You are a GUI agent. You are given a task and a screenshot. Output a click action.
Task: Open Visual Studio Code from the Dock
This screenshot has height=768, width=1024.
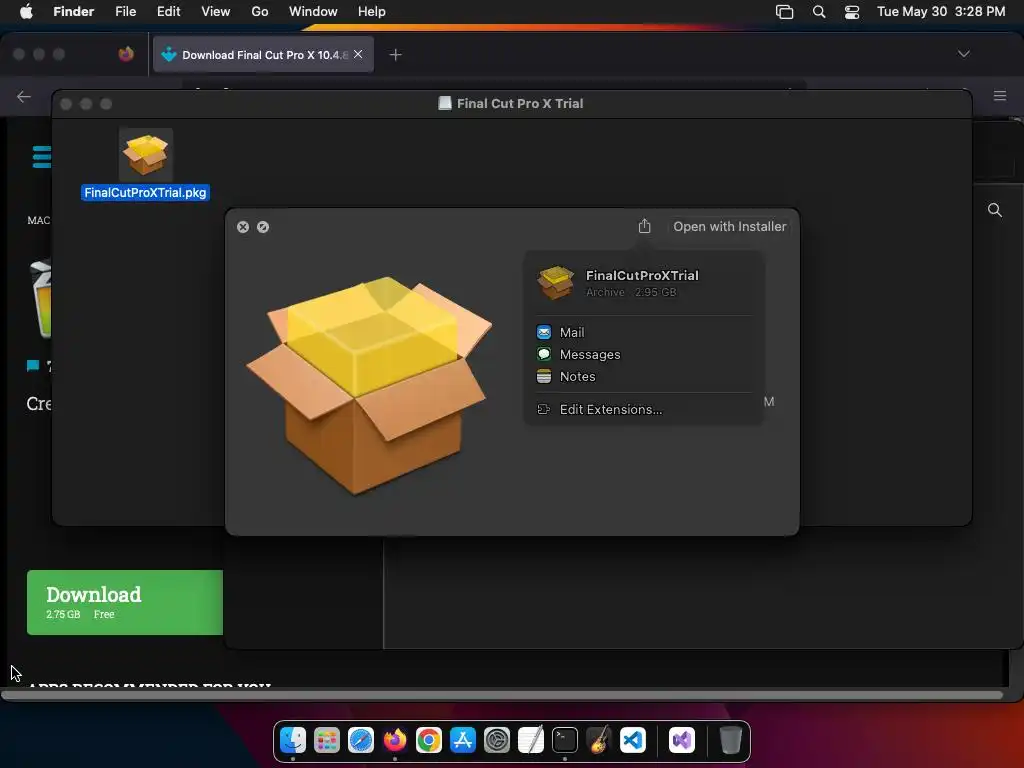coord(633,741)
